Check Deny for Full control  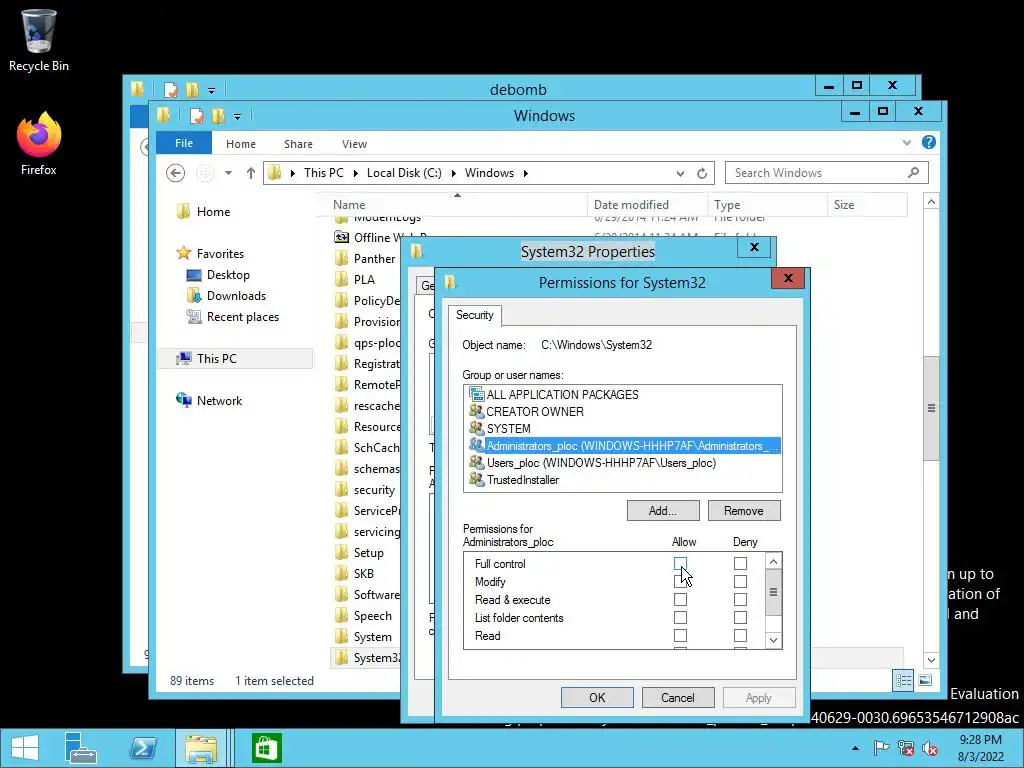(740, 563)
